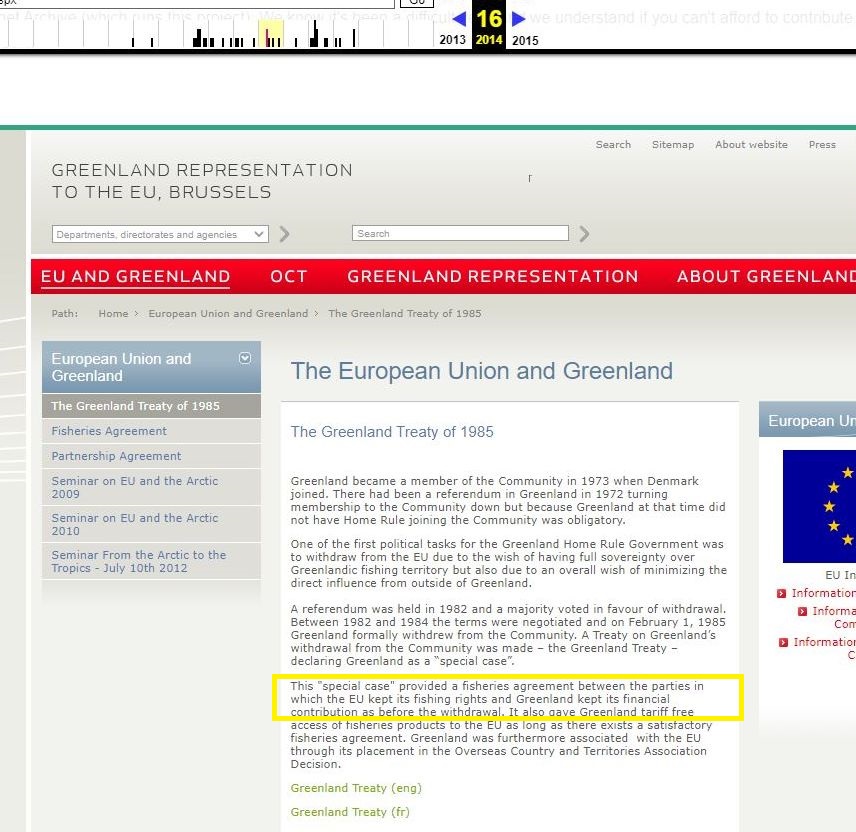Viewport: 856px width, 832px height.
Task: Open the Partnership Agreement sidebar page
Action: click(x=116, y=456)
